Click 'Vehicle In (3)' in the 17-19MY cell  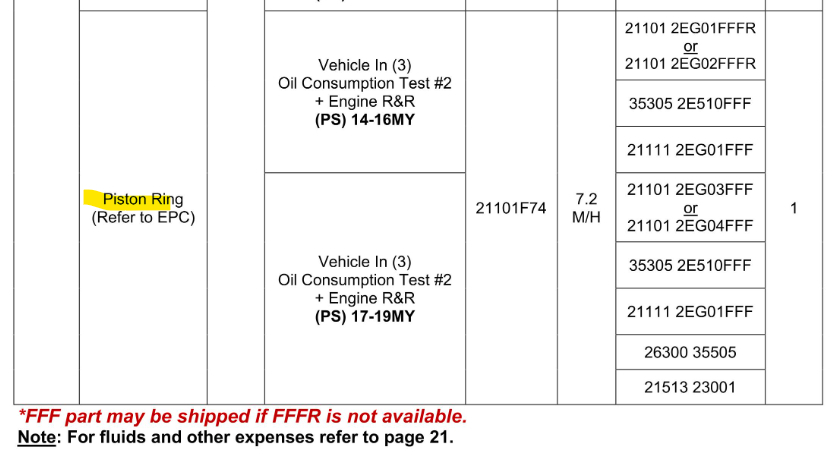point(364,262)
